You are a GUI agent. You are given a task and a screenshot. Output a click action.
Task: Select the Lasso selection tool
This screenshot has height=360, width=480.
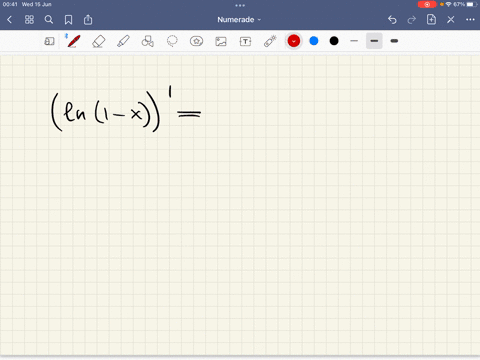[x=172, y=41]
